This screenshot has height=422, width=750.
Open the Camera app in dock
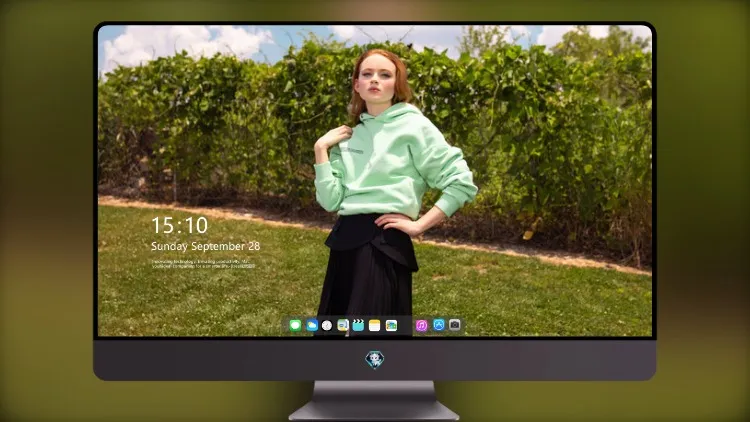pyautogui.click(x=455, y=325)
